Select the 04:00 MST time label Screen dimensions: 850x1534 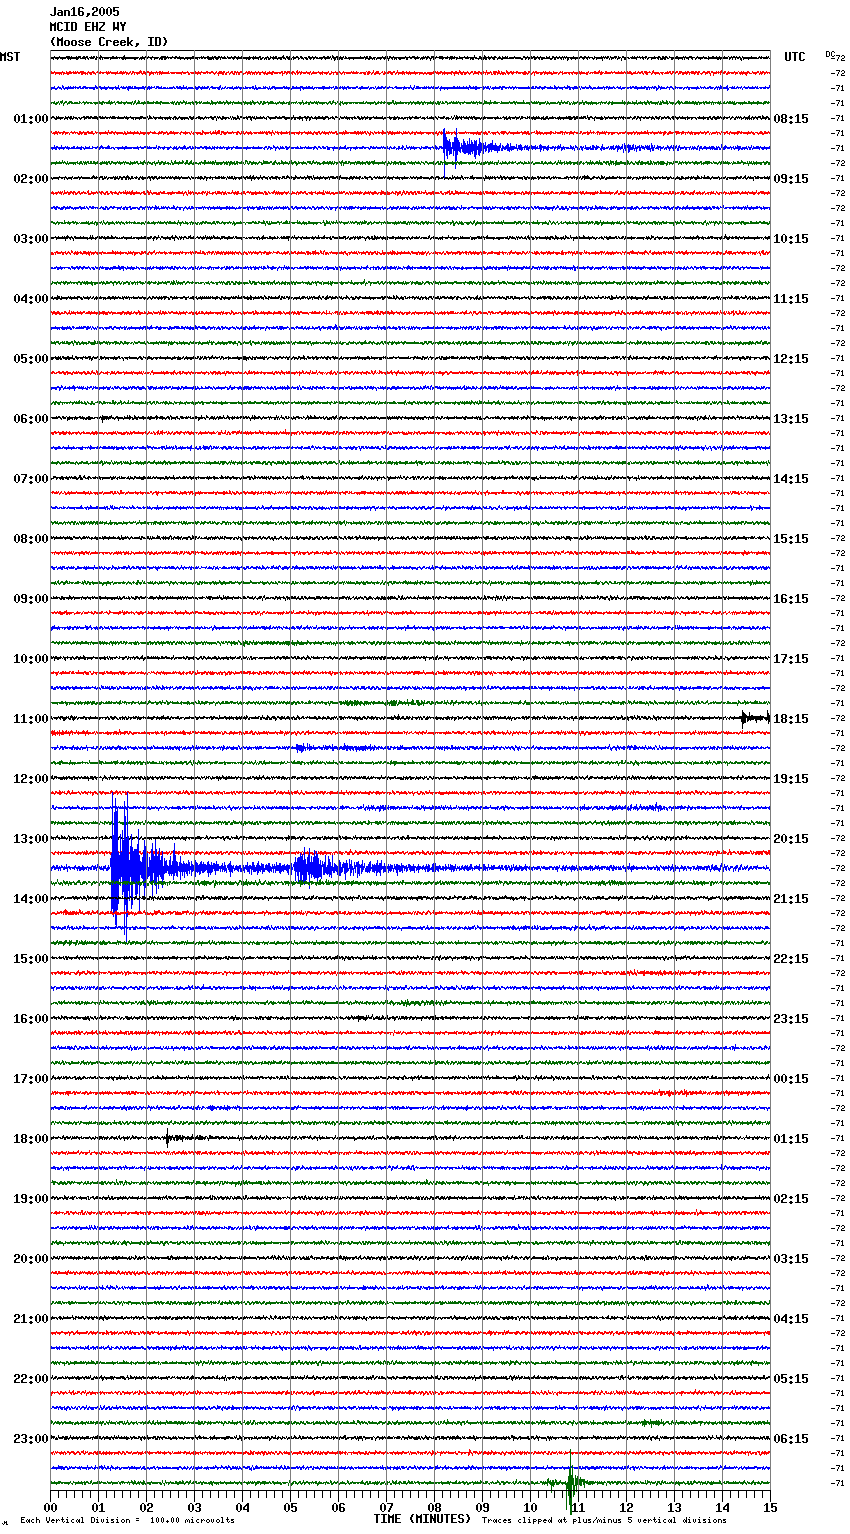(31, 299)
